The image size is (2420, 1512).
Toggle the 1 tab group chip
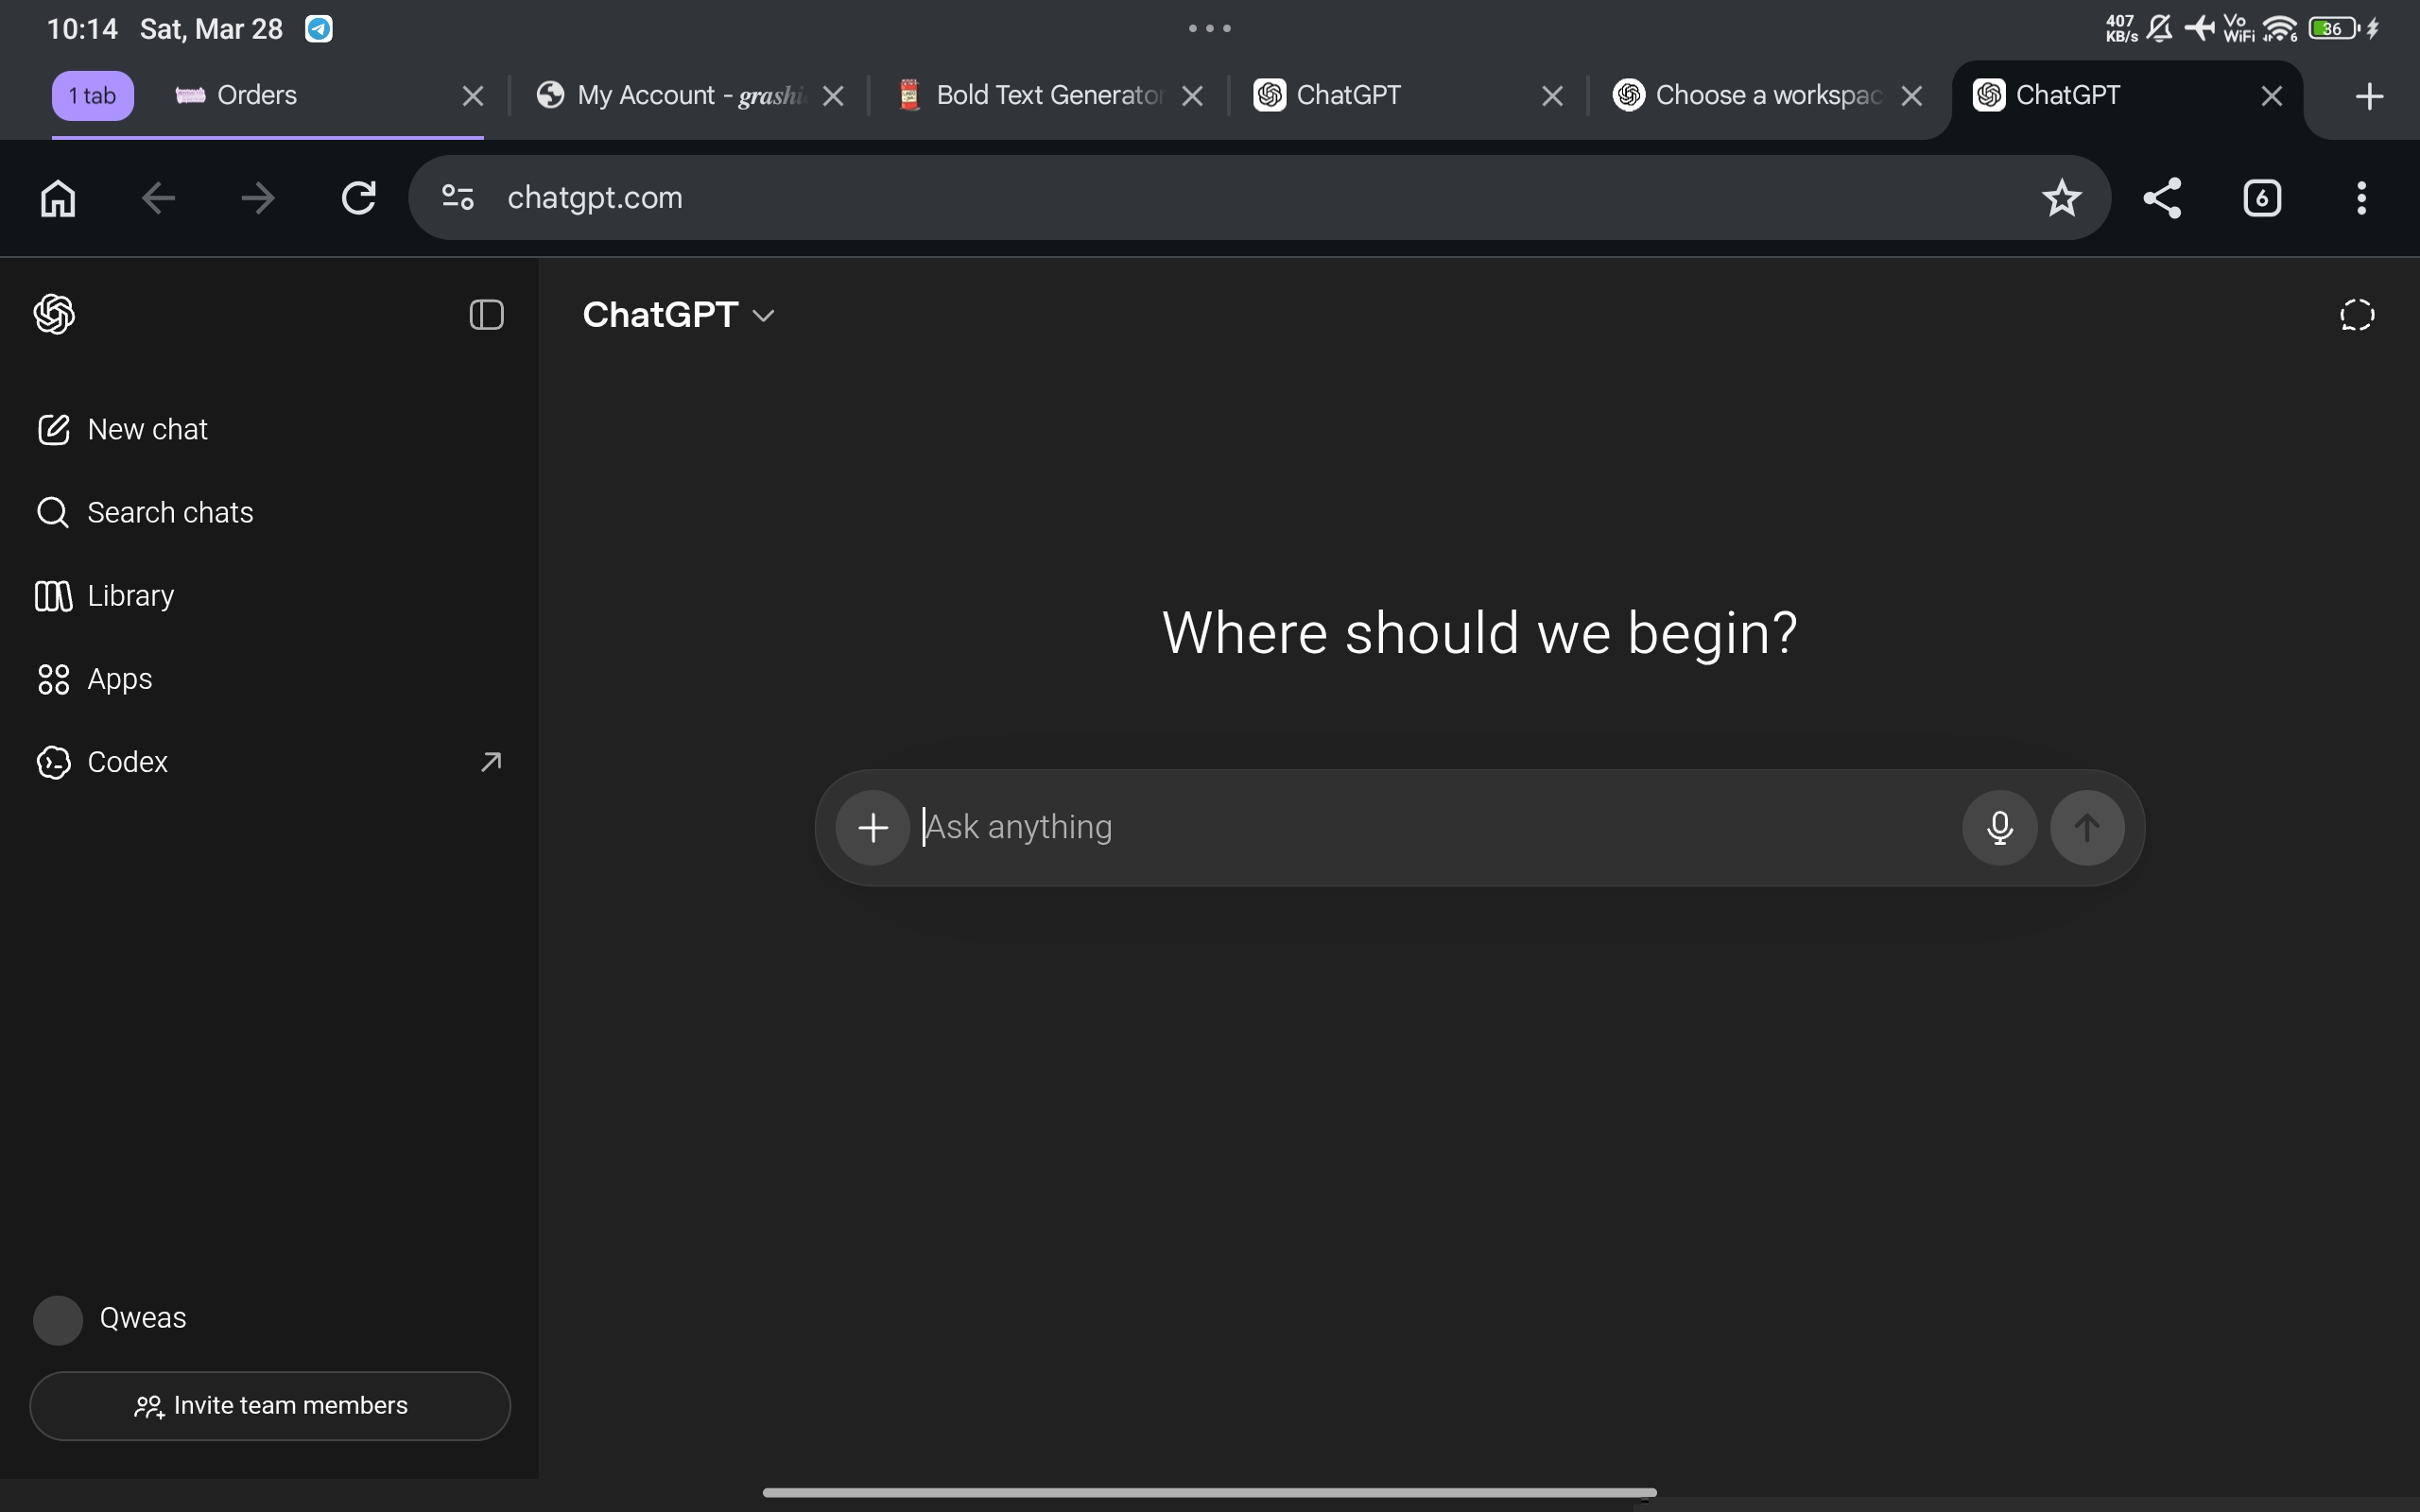[x=93, y=96]
